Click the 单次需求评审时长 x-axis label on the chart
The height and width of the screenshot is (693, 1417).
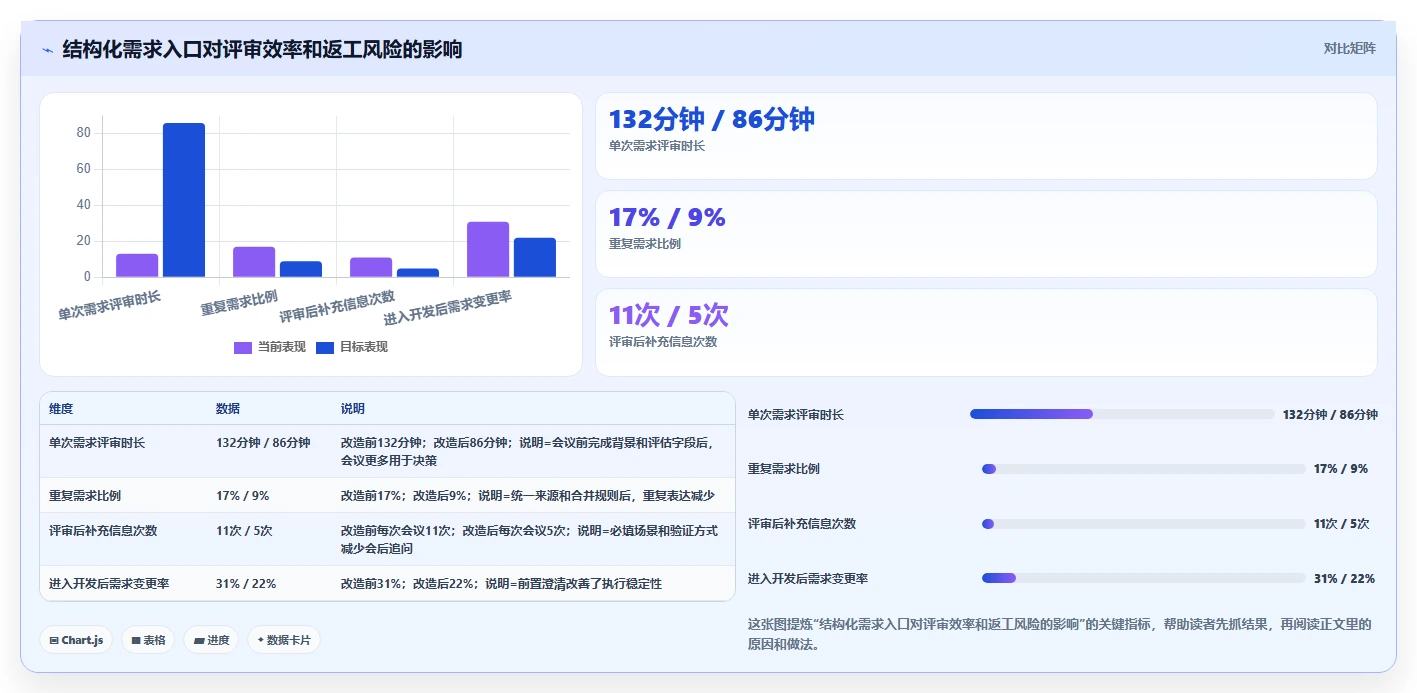click(x=109, y=305)
